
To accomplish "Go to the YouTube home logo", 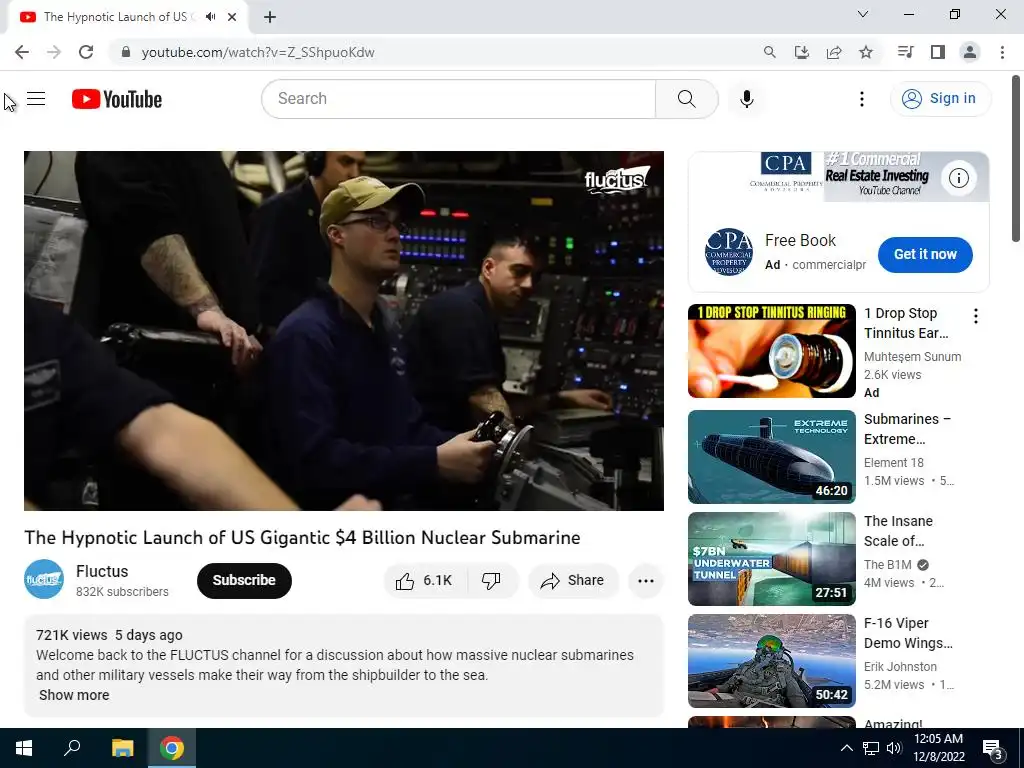I will point(117,99).
